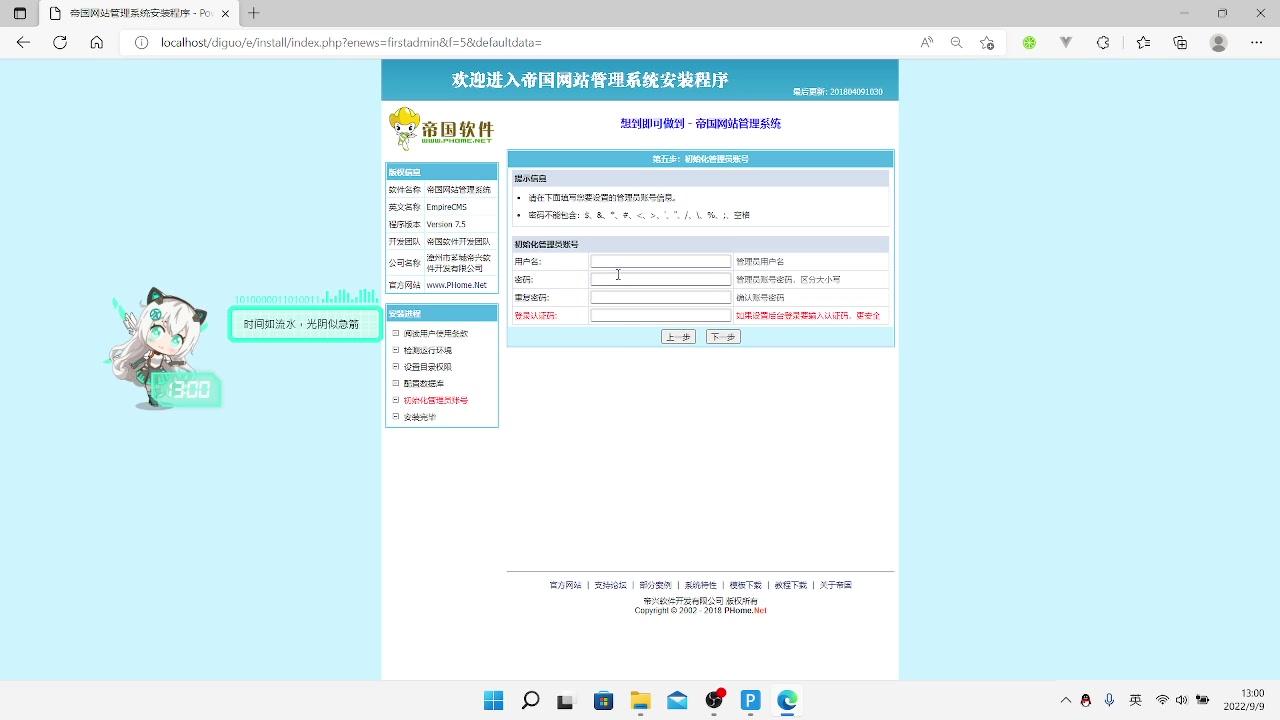The width and height of the screenshot is (1280, 720).
Task: Open the Collections panel
Action: pos(1180,42)
